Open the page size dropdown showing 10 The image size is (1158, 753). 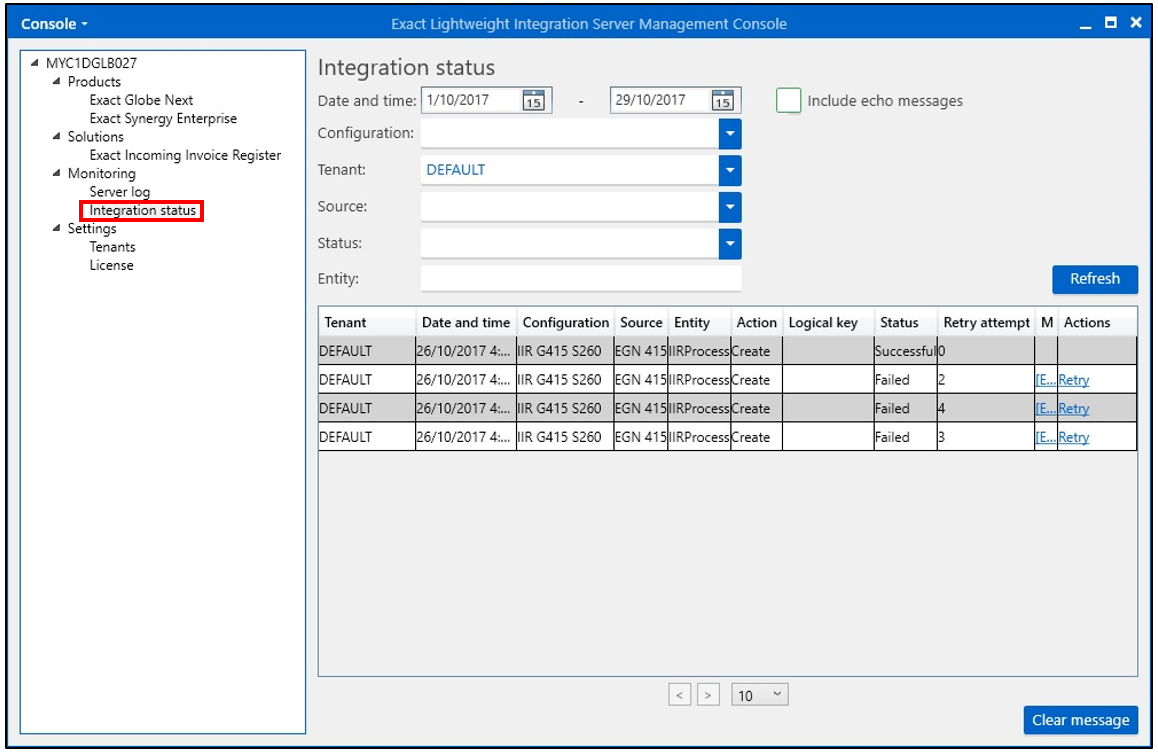759,695
